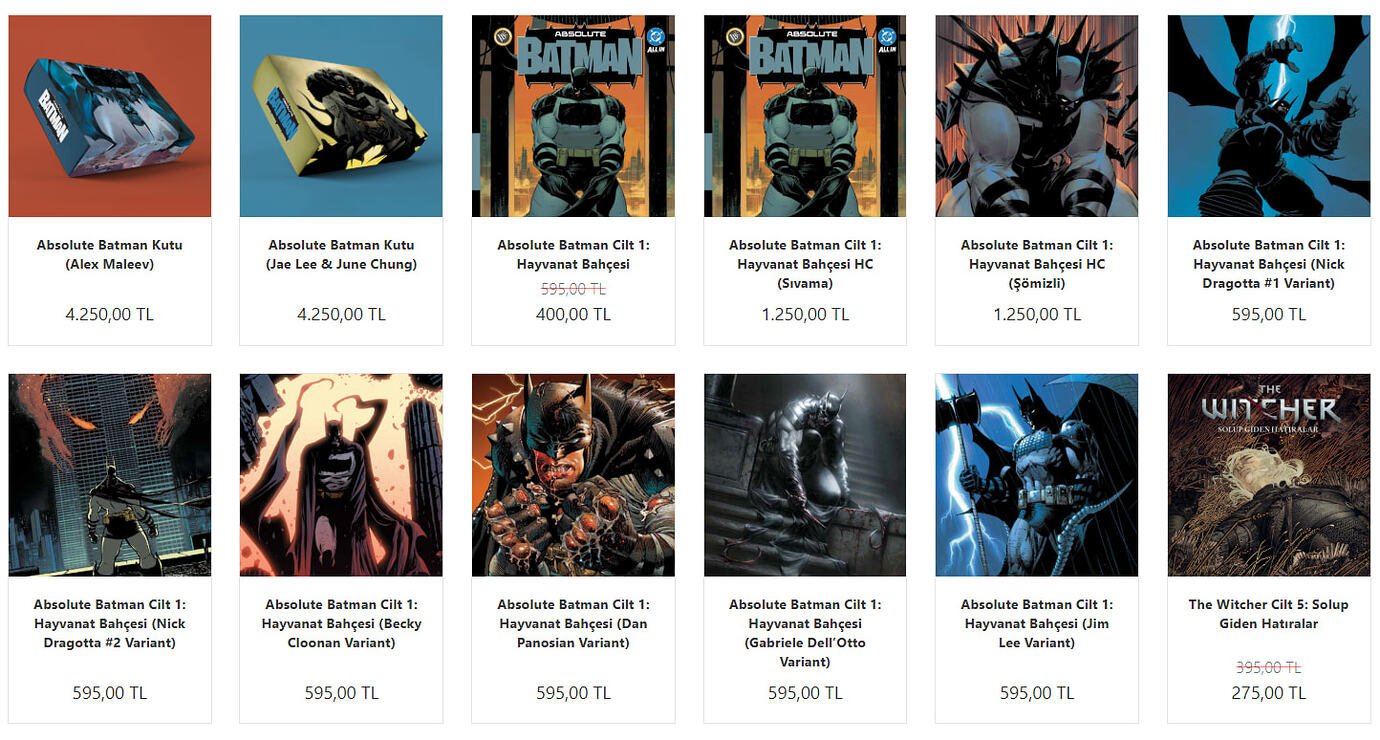The height and width of the screenshot is (740, 1380).
Task: Click the Absolute Batman Kutu (Jae Lee & June Chung) title
Action: tap(341, 255)
